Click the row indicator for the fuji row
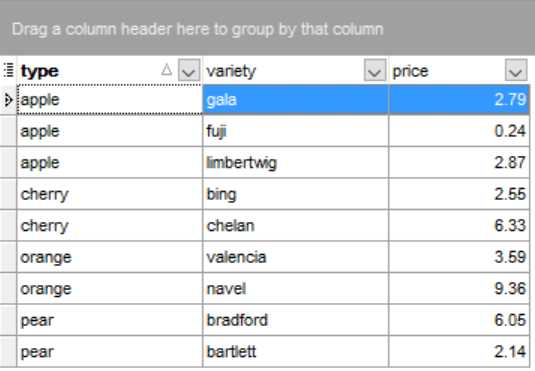The image size is (535, 371). pos(8,131)
